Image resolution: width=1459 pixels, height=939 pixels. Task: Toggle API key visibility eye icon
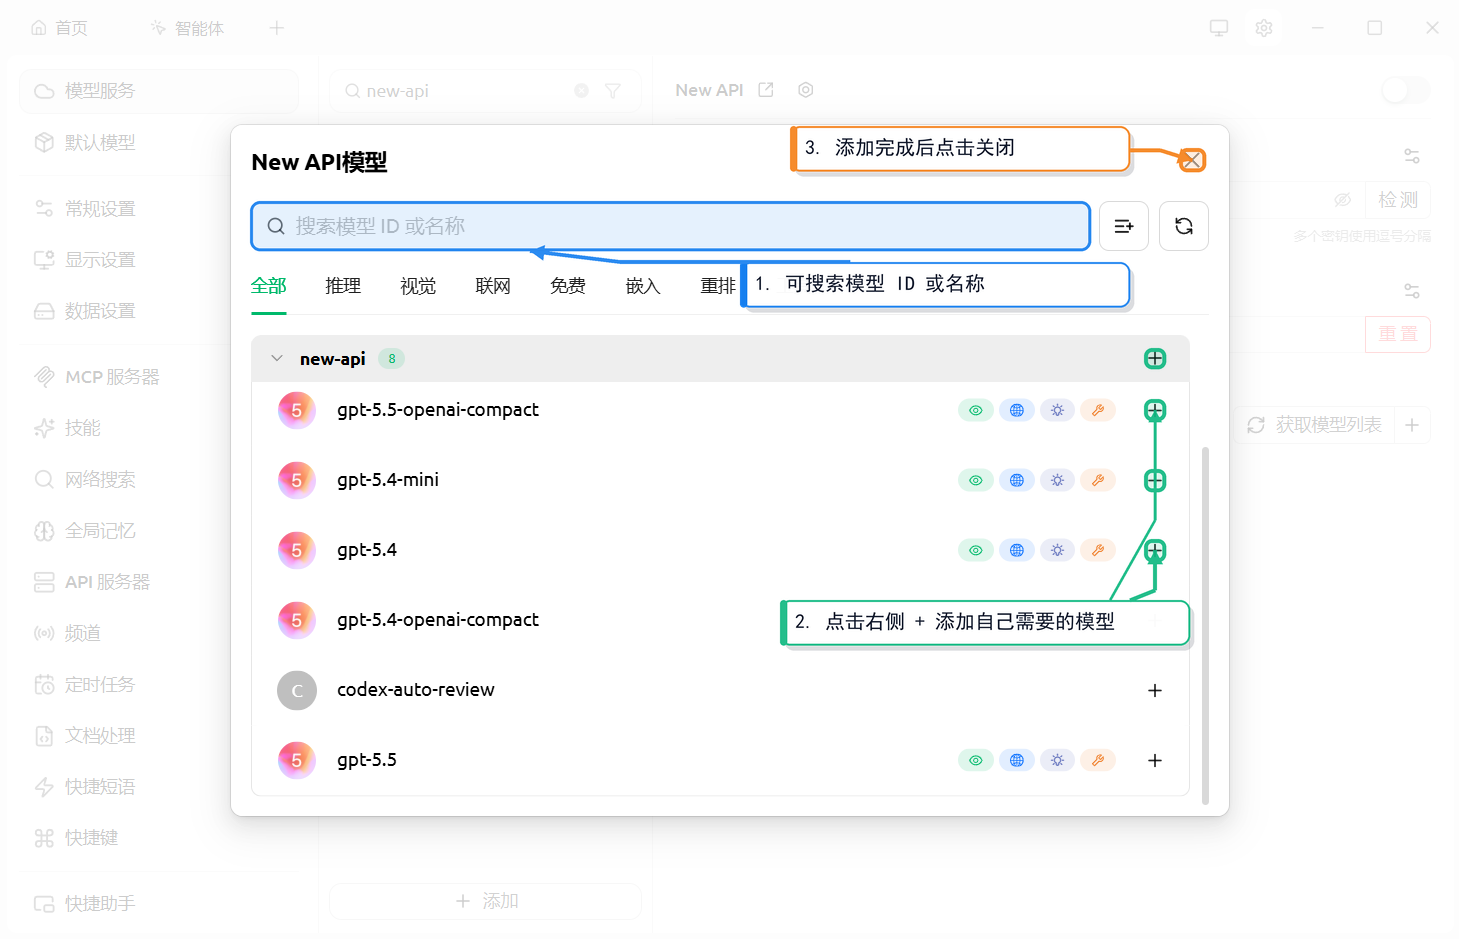[1343, 200]
